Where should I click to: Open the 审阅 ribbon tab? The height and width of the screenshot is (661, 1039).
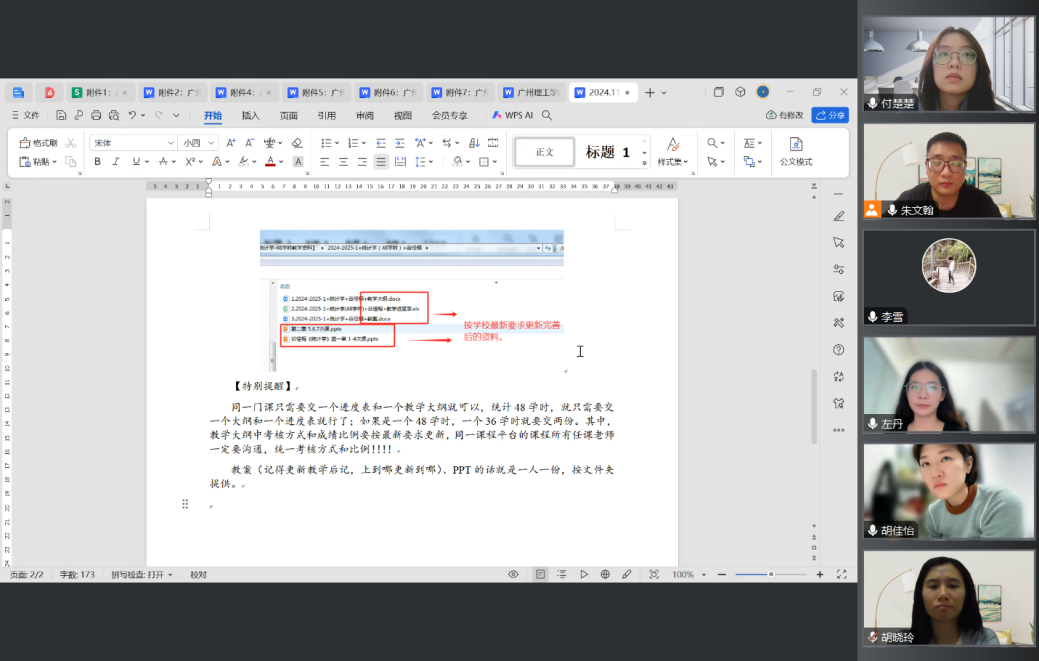[x=365, y=116]
